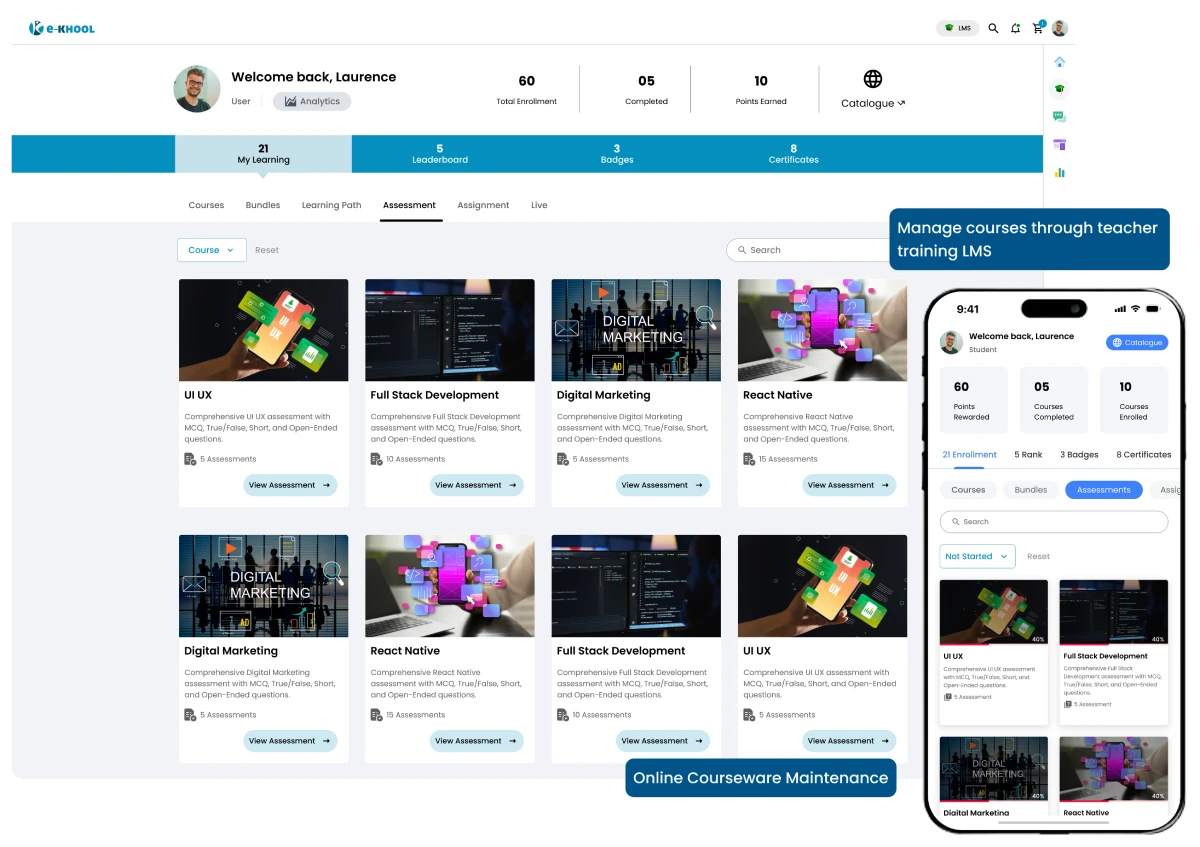Open the Assignment tab

tap(483, 205)
